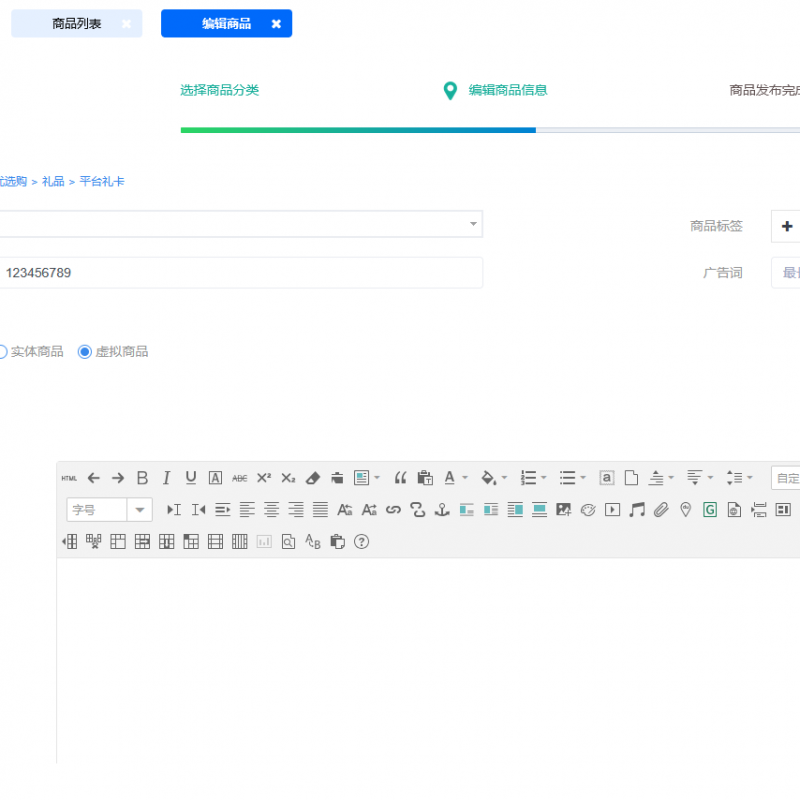
Task: Click the 123456789 text input field
Action: pyautogui.click(x=240, y=273)
